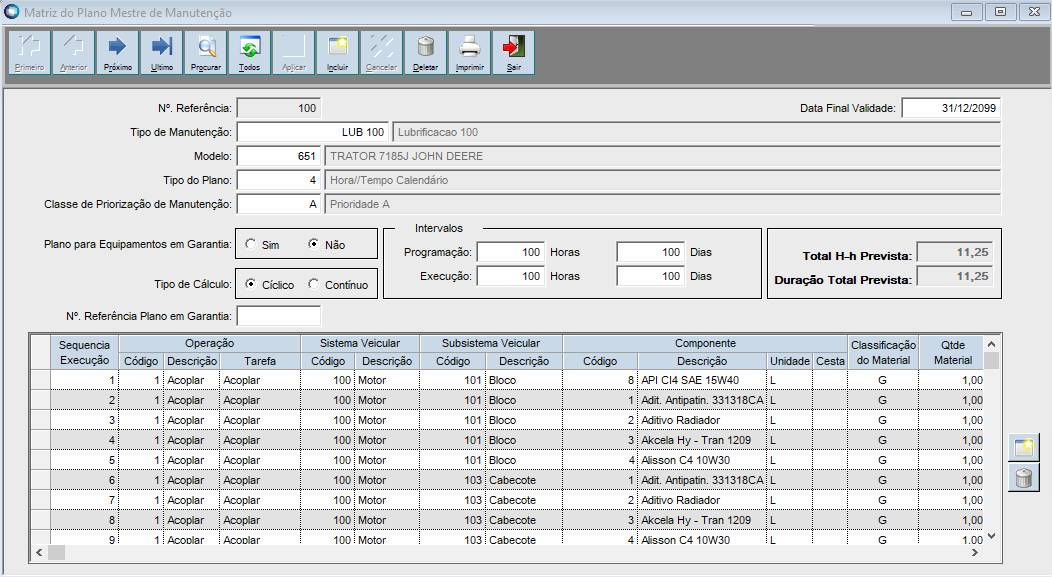Click Nº. Referência Plano em Garantia field
Image resolution: width=1052 pixels, height=577 pixels.
coord(279,315)
